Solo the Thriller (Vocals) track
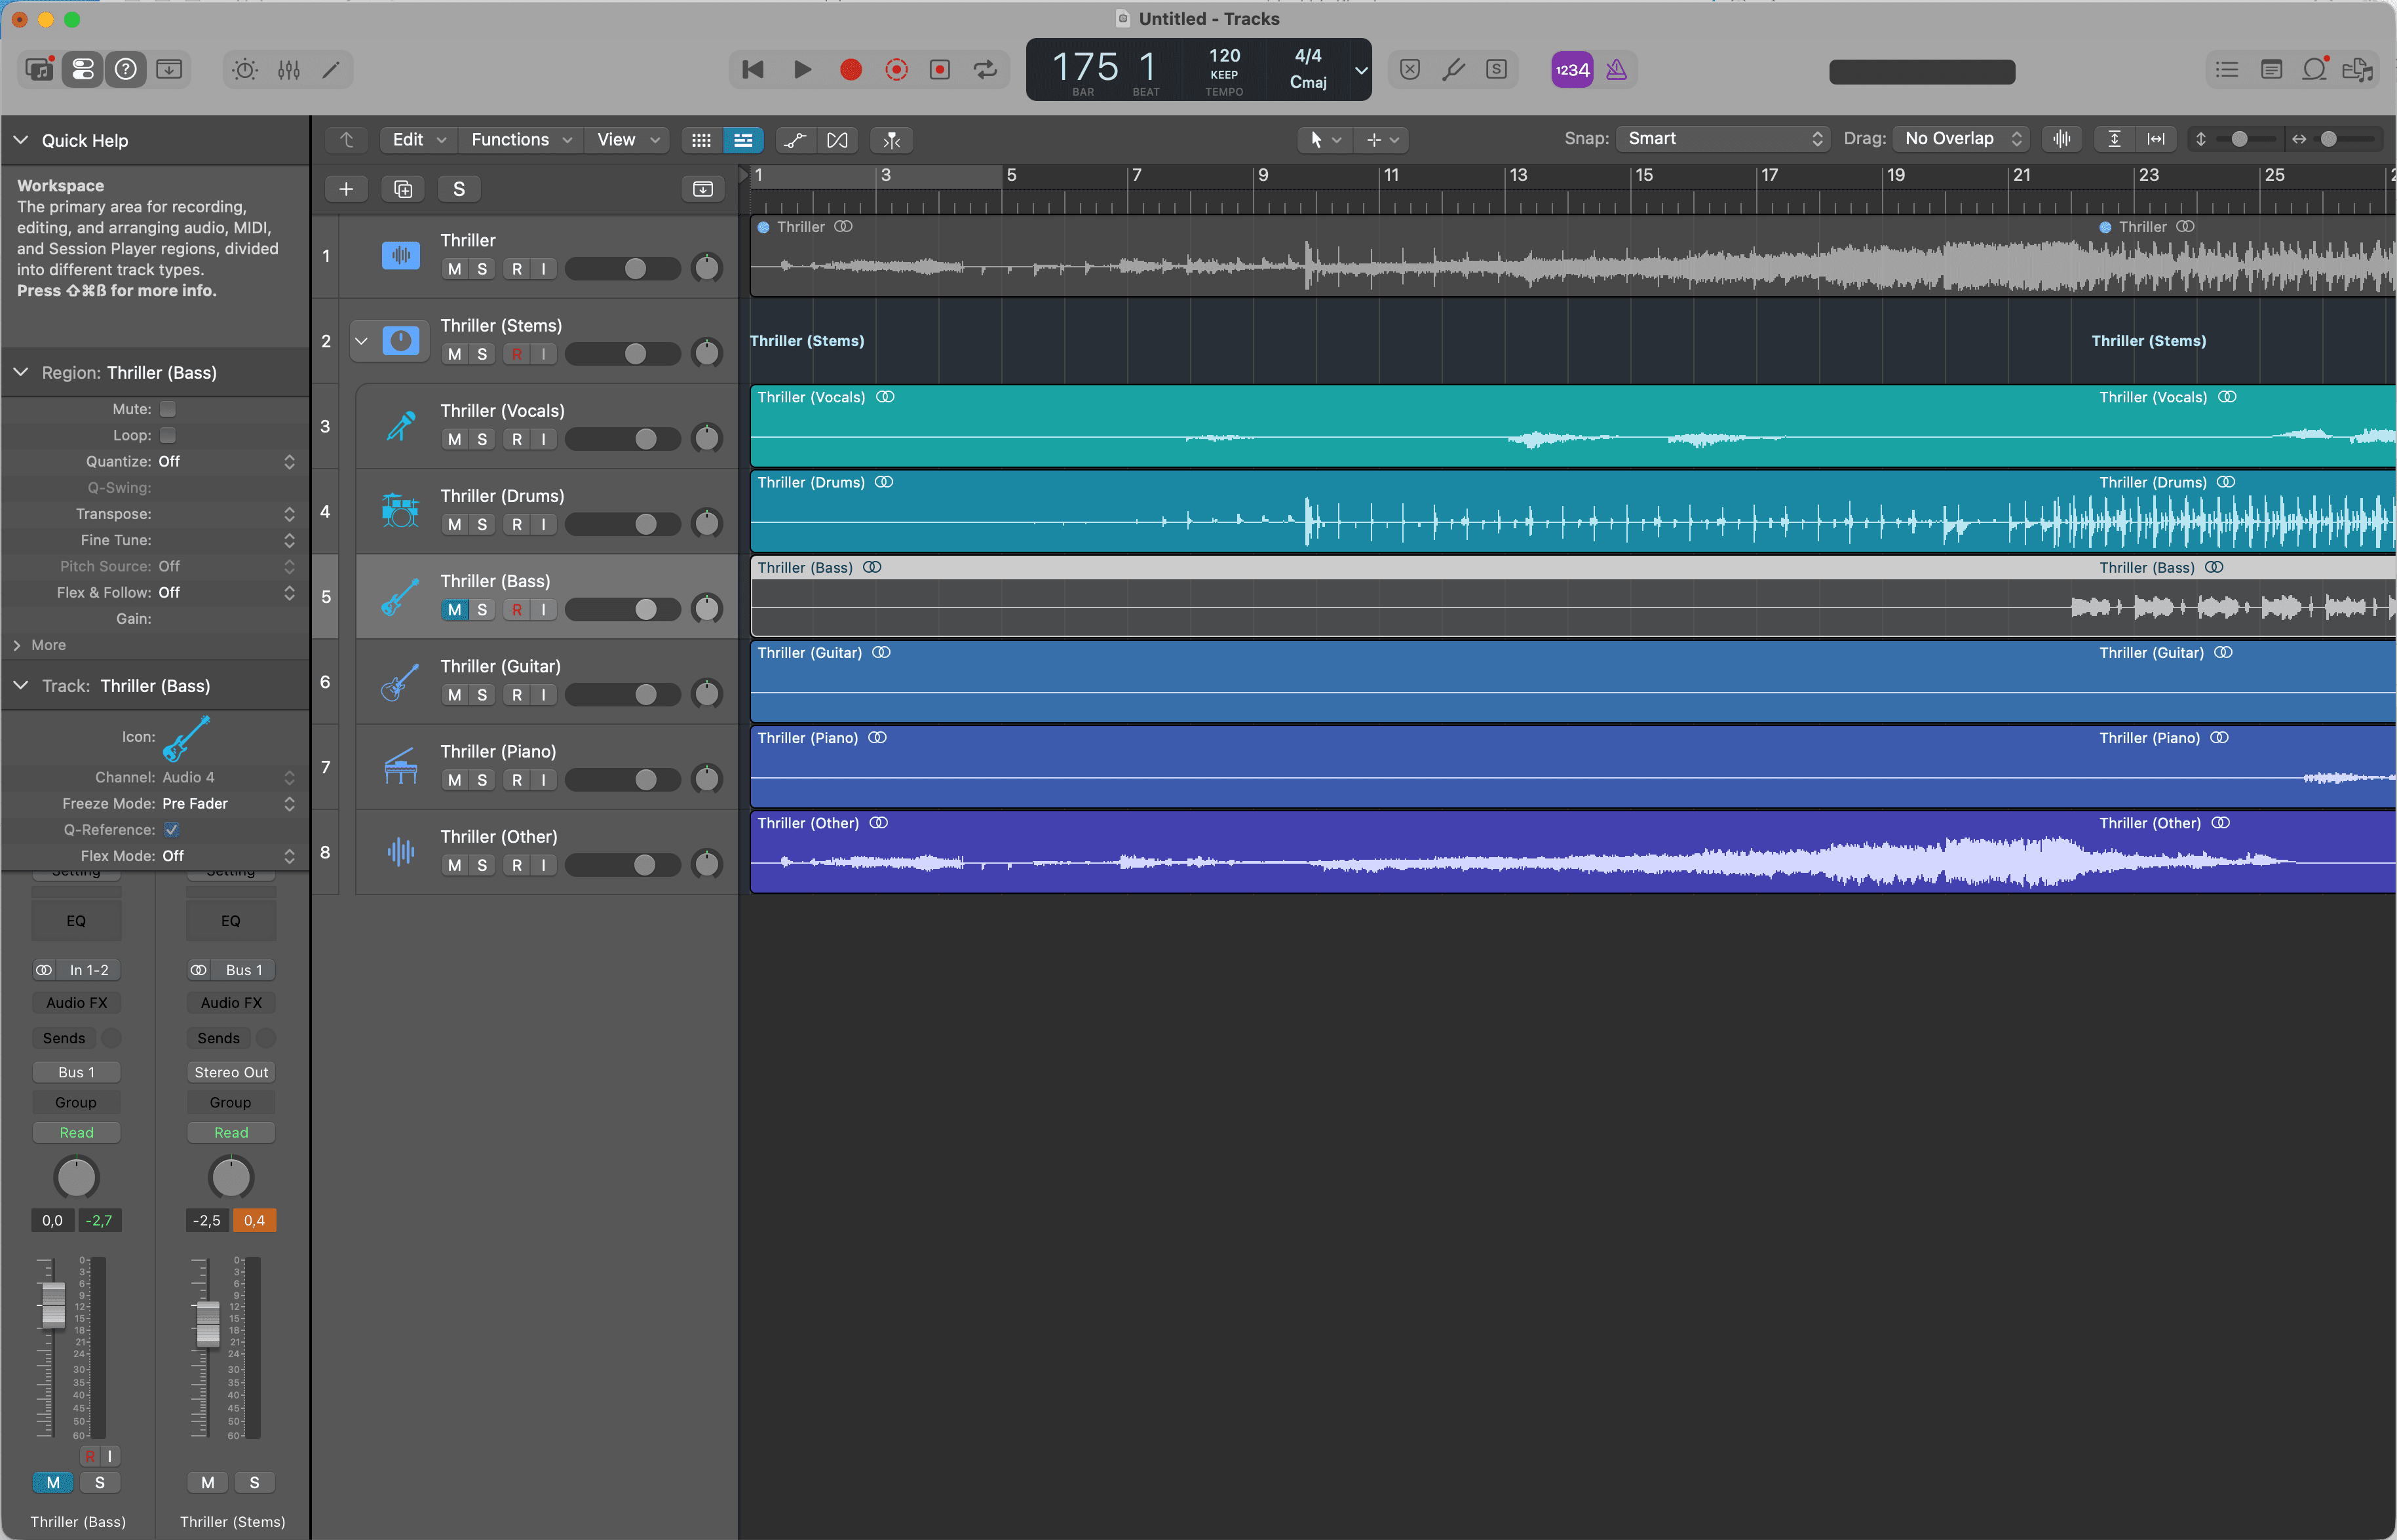 (x=482, y=439)
